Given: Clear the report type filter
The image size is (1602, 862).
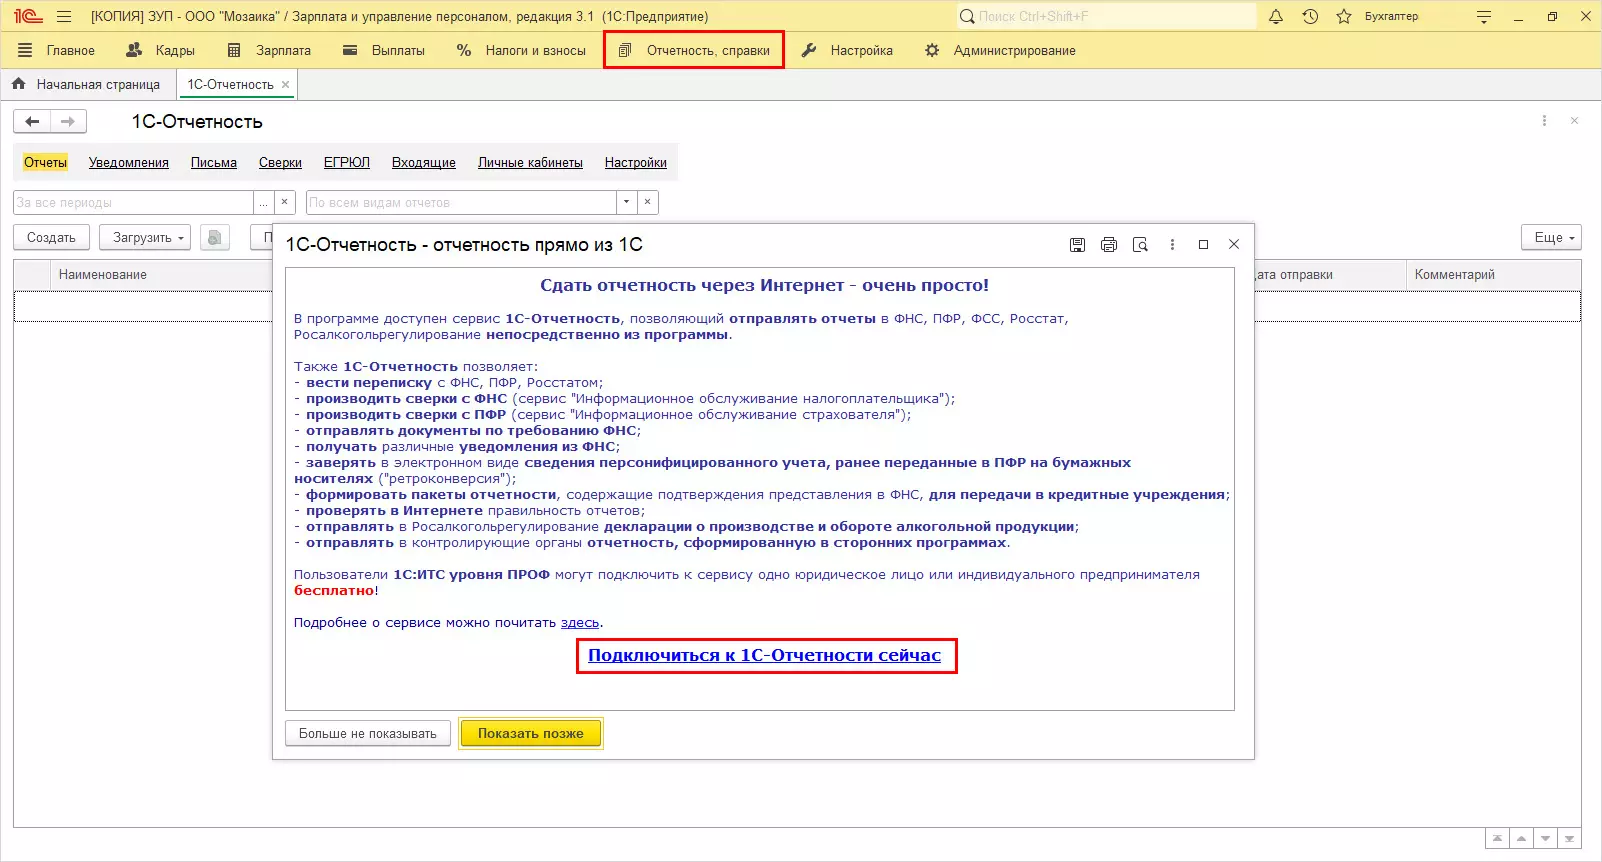Looking at the screenshot, I should coord(648,202).
